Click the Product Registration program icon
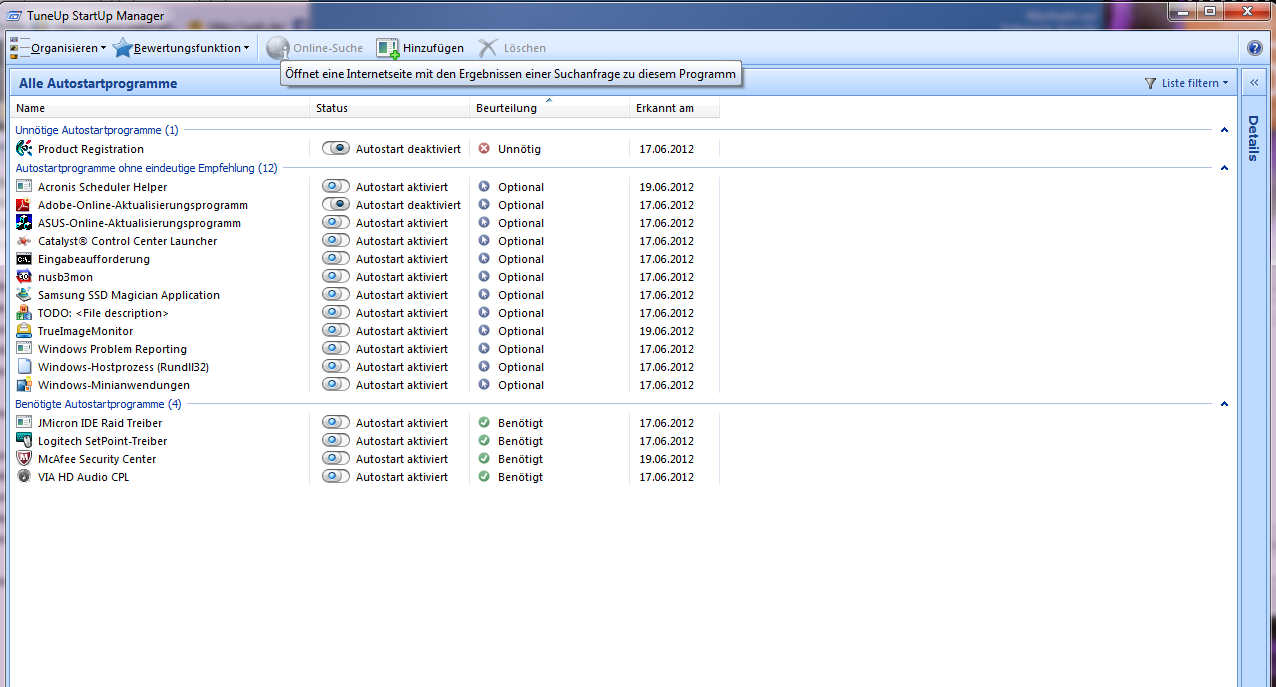Screen dimensions: 1276x687 tap(24, 148)
